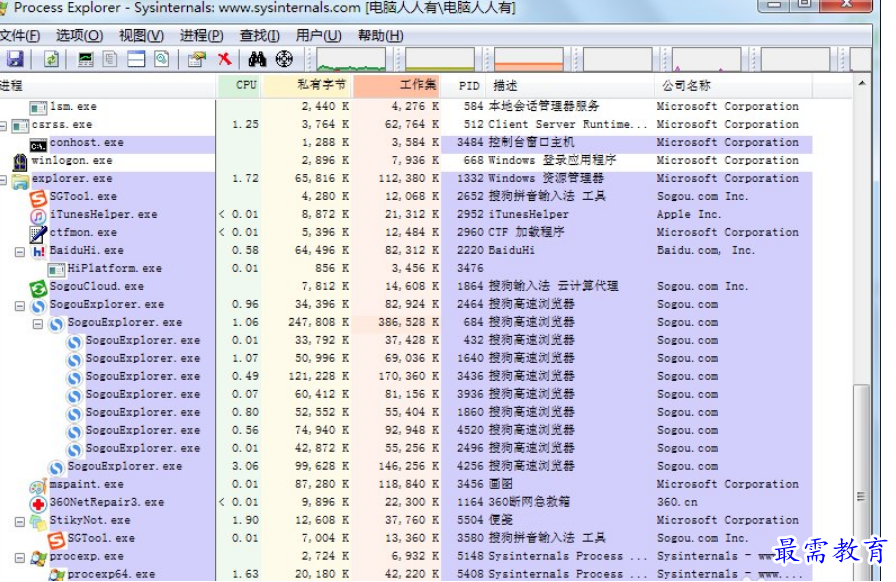Collapse the explorer.exe process tree
This screenshot has height=582, width=896.
tap(3, 180)
